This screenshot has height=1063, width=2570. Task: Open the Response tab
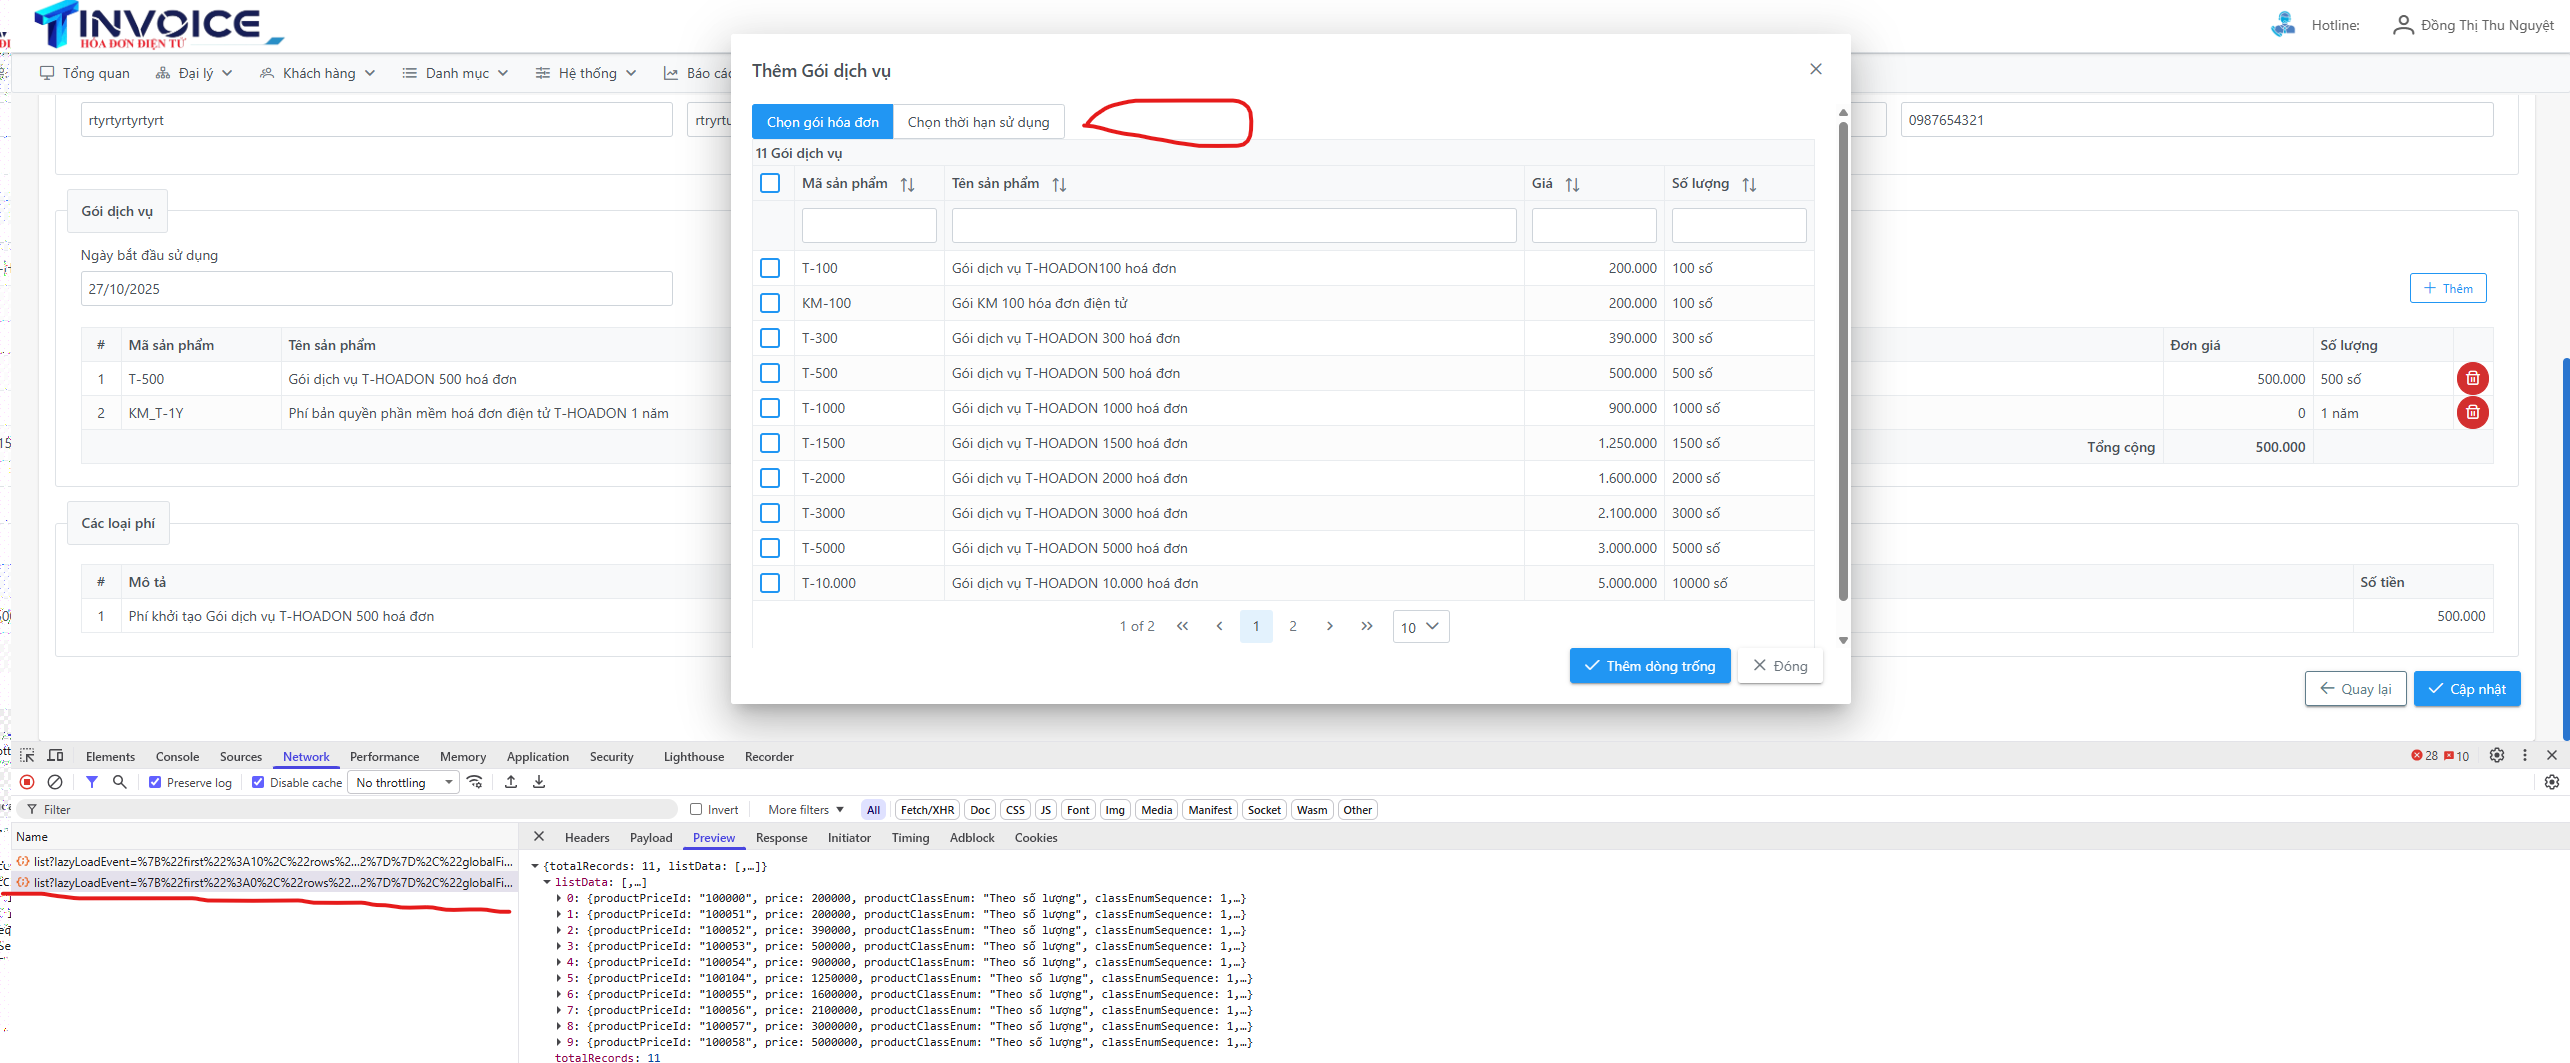pyautogui.click(x=781, y=837)
